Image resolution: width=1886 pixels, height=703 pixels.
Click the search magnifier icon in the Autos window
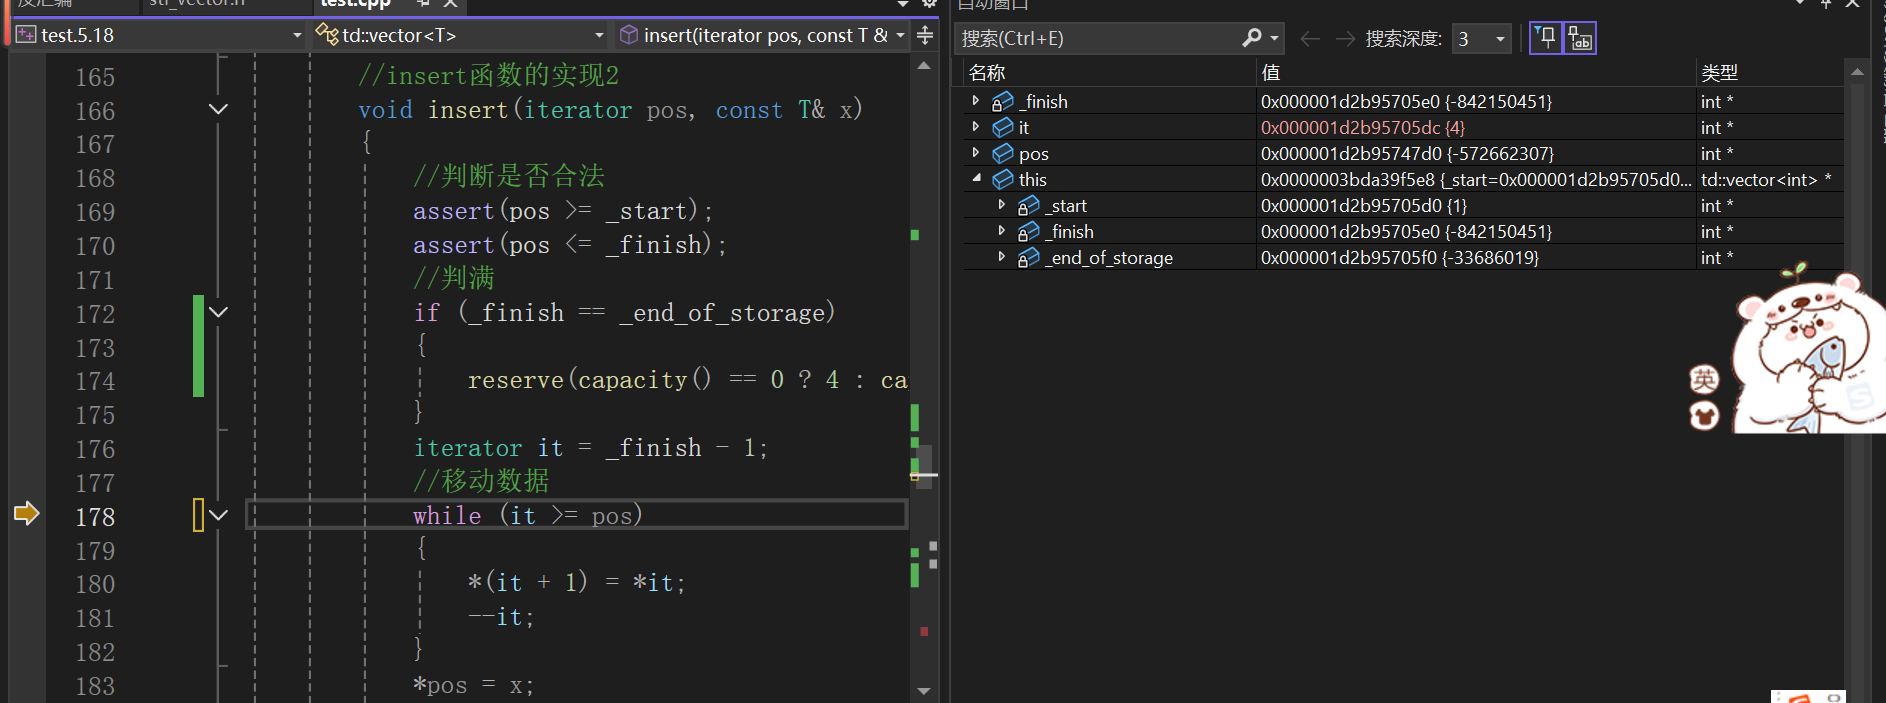click(x=1251, y=38)
